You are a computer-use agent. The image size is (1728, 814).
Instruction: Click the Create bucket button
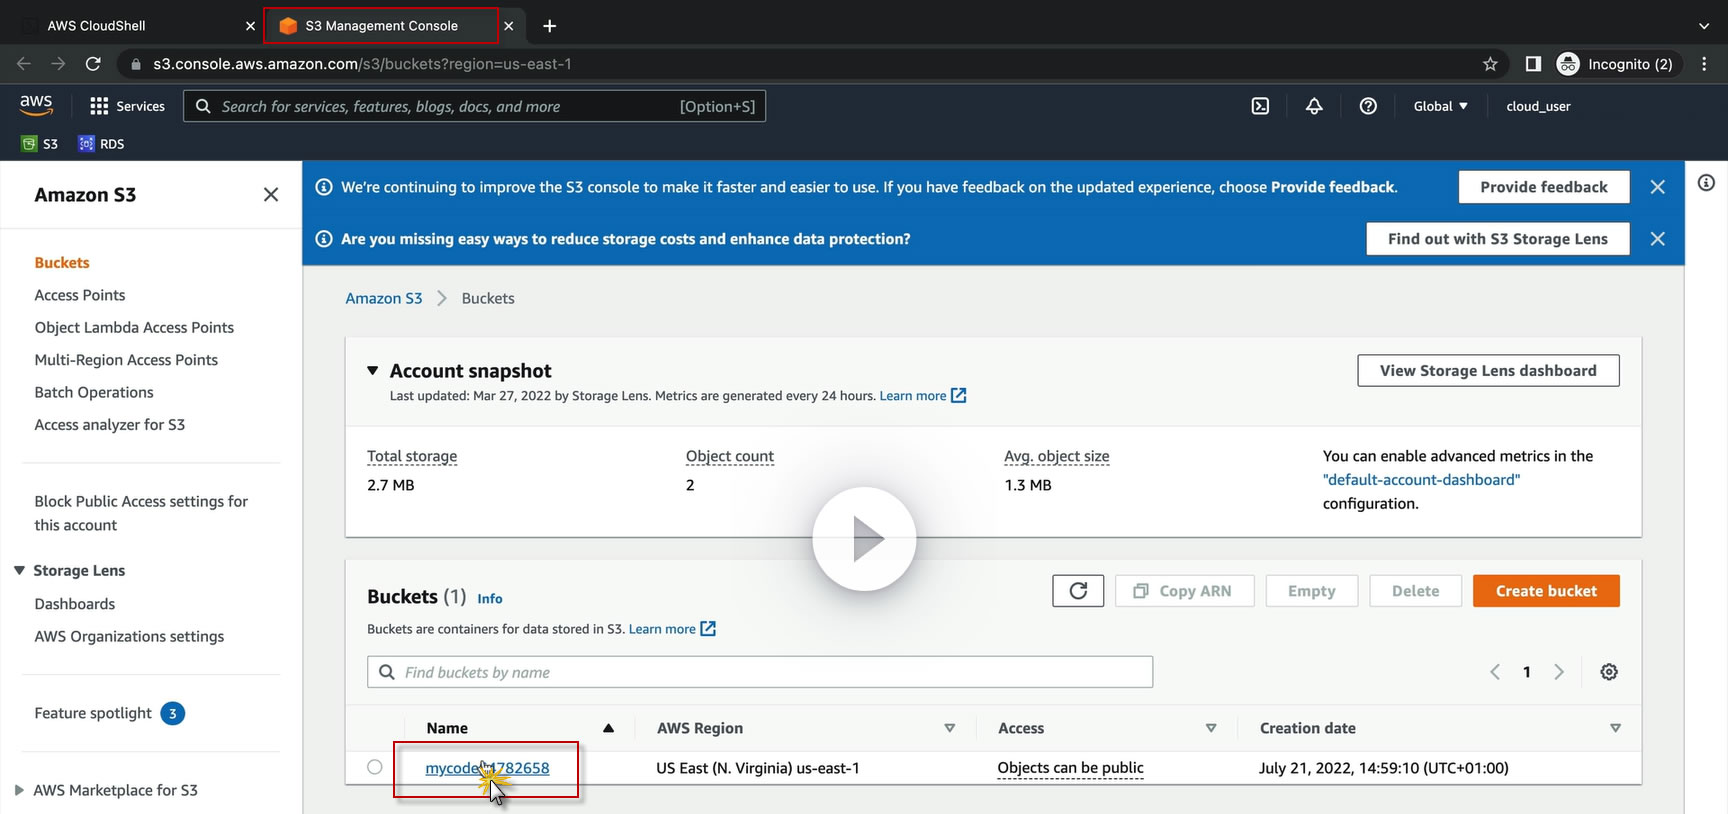click(1546, 591)
